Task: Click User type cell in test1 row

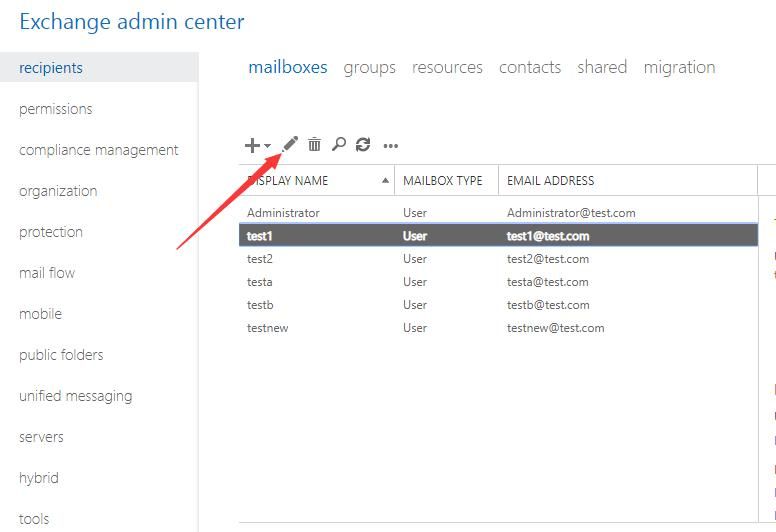Action: (415, 236)
